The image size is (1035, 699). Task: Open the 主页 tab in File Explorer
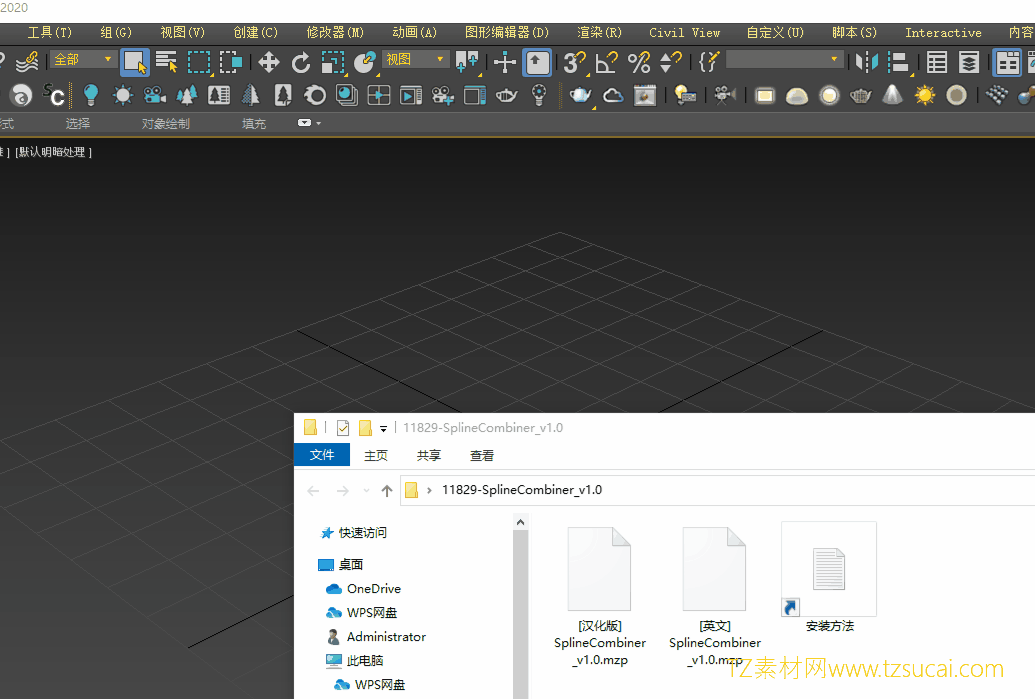point(376,455)
